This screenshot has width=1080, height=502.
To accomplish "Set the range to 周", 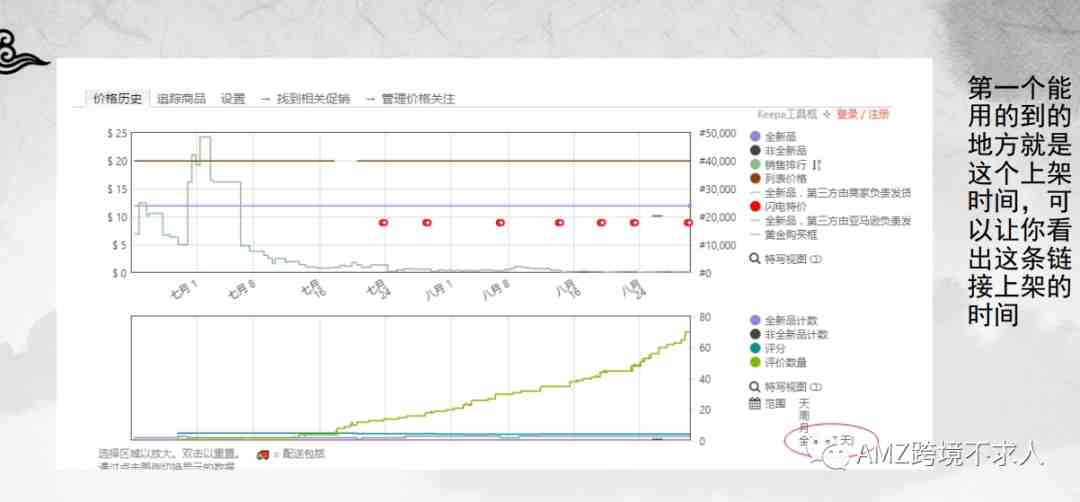I will coord(804,416).
